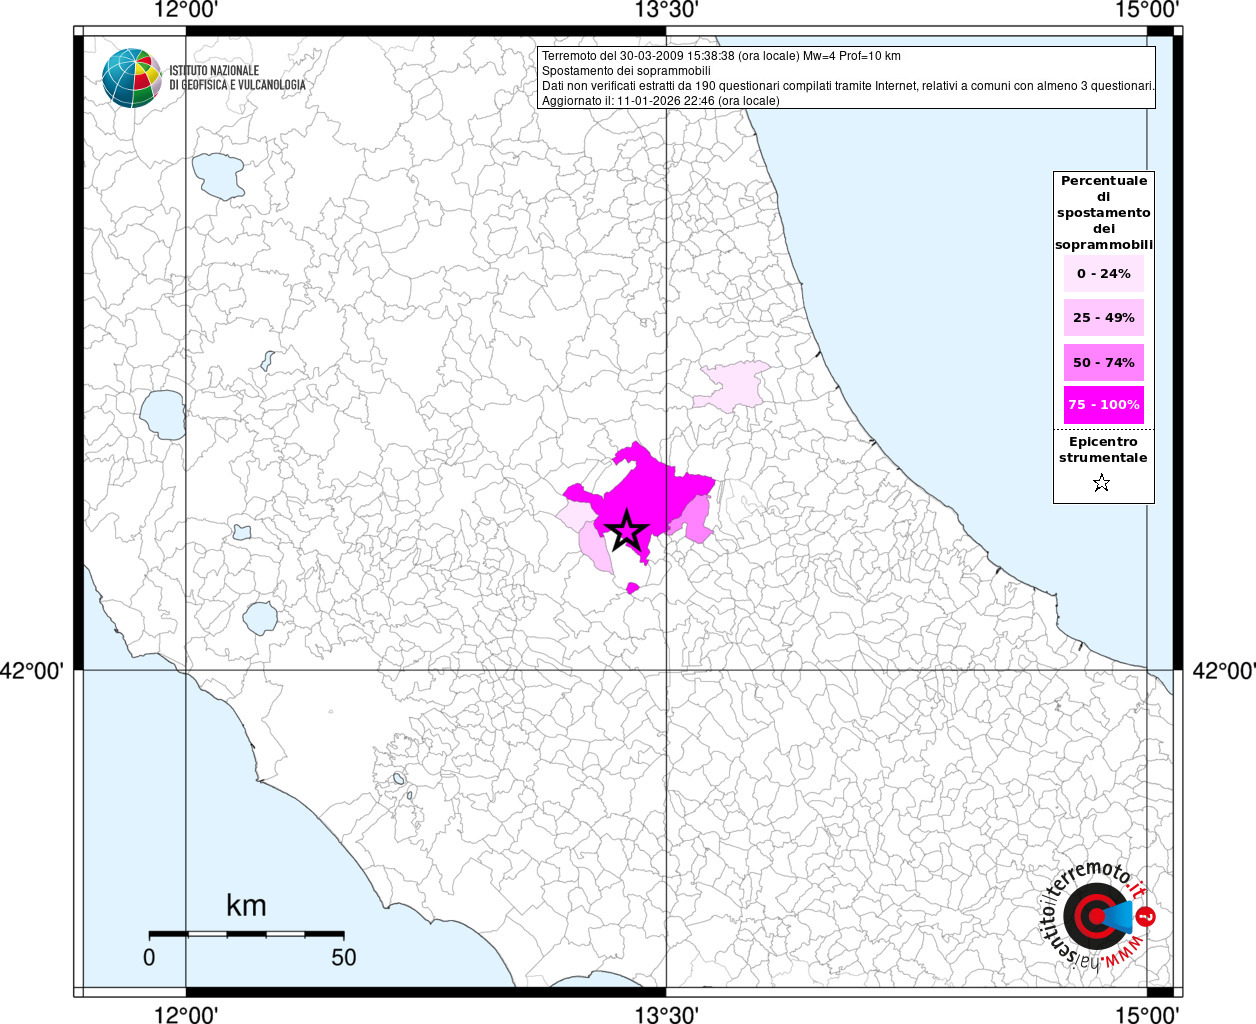The height and width of the screenshot is (1024, 1256).
Task: Click the bottom 12°00' longitude label
Action: [186, 1014]
